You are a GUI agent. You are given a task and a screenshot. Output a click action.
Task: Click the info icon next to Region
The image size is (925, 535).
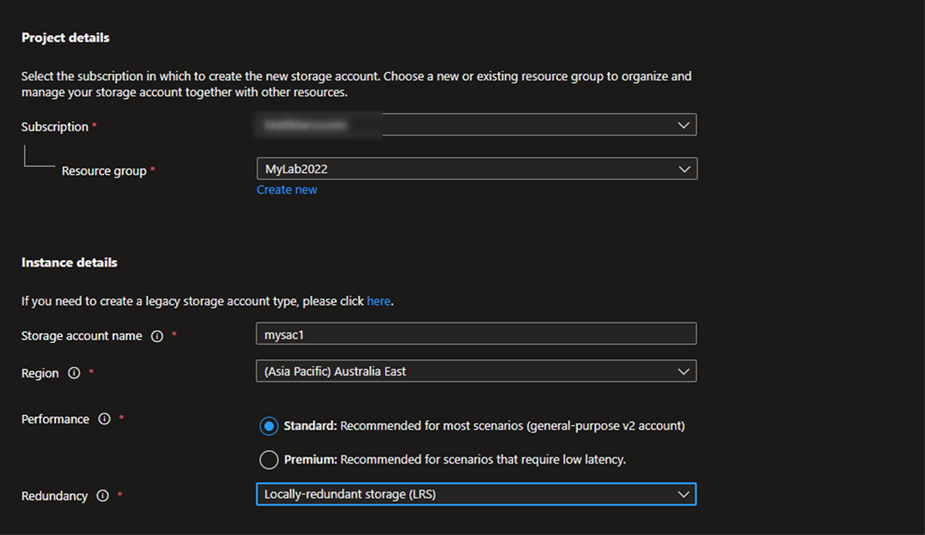(74, 374)
